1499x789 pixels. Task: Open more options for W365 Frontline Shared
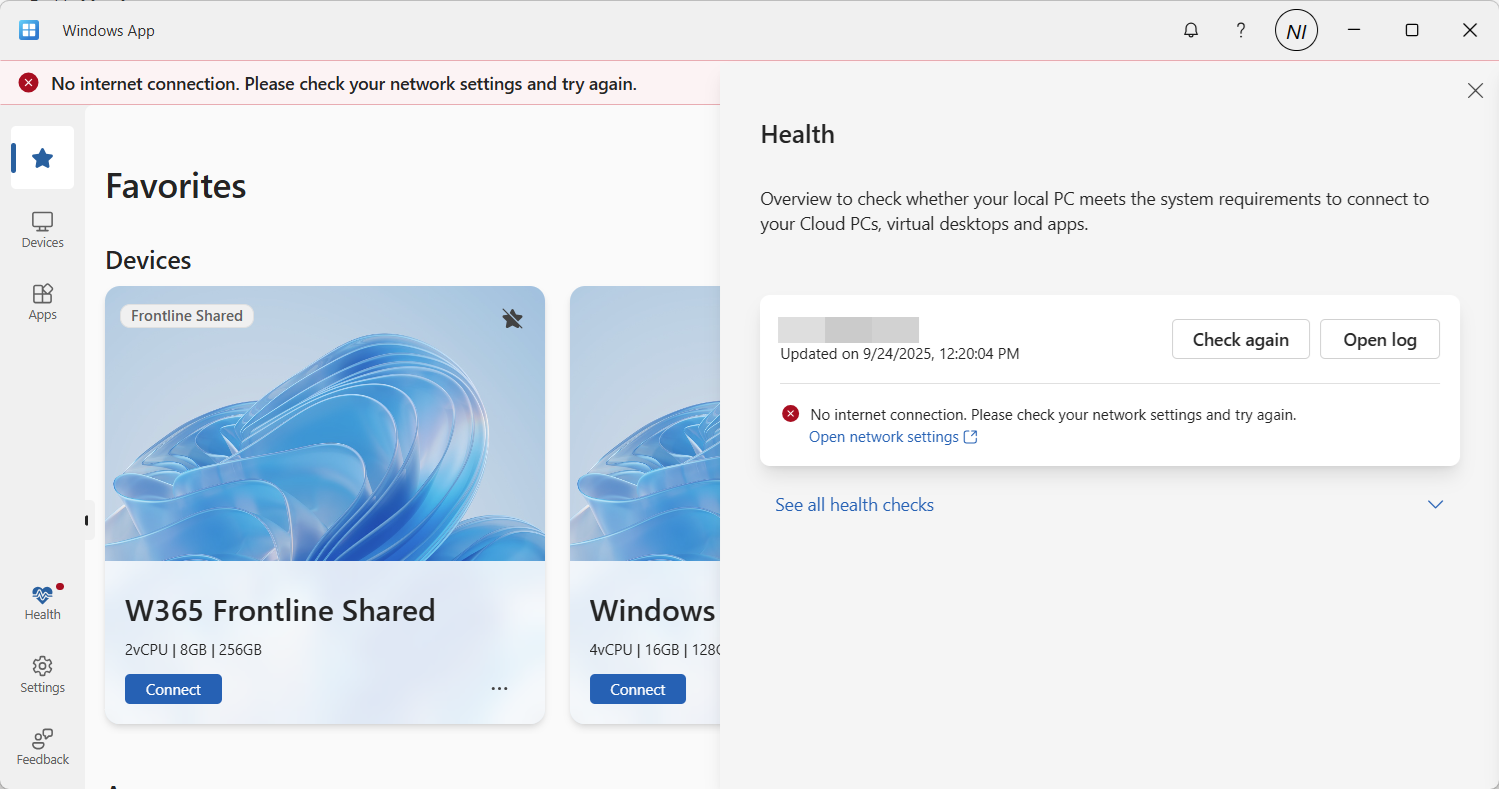(499, 689)
